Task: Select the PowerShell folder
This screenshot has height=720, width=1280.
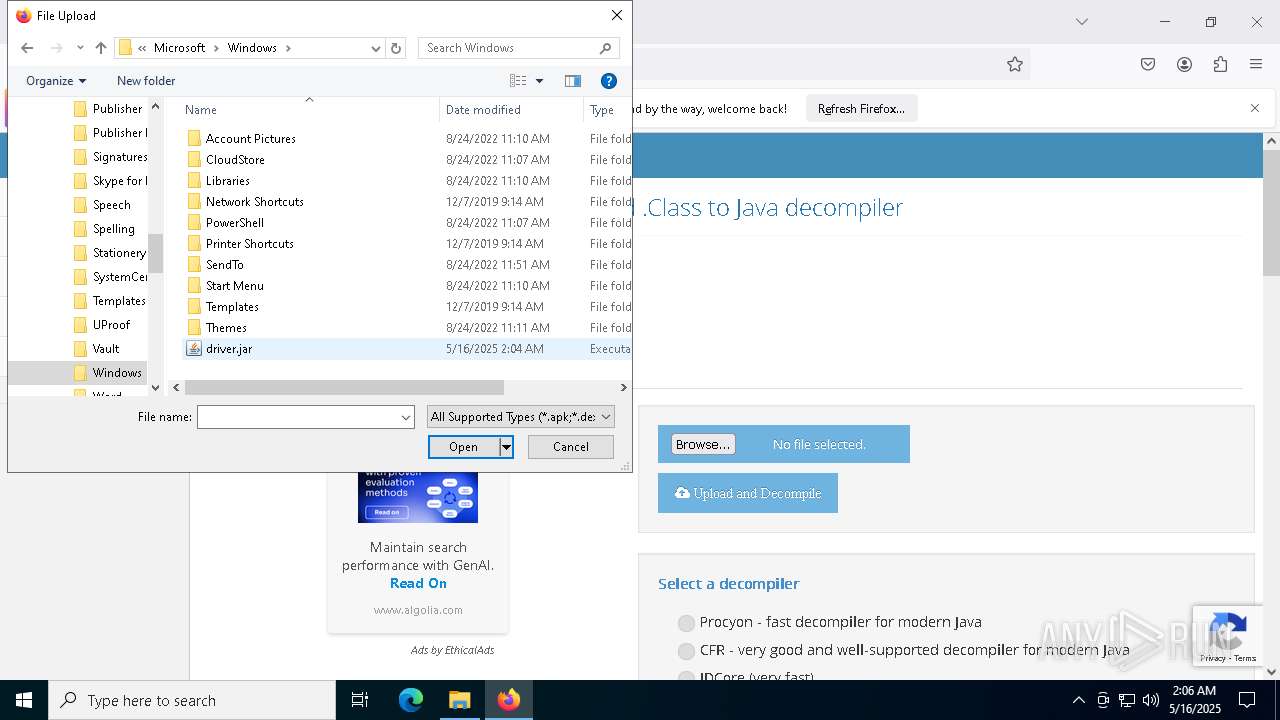Action: coord(234,223)
